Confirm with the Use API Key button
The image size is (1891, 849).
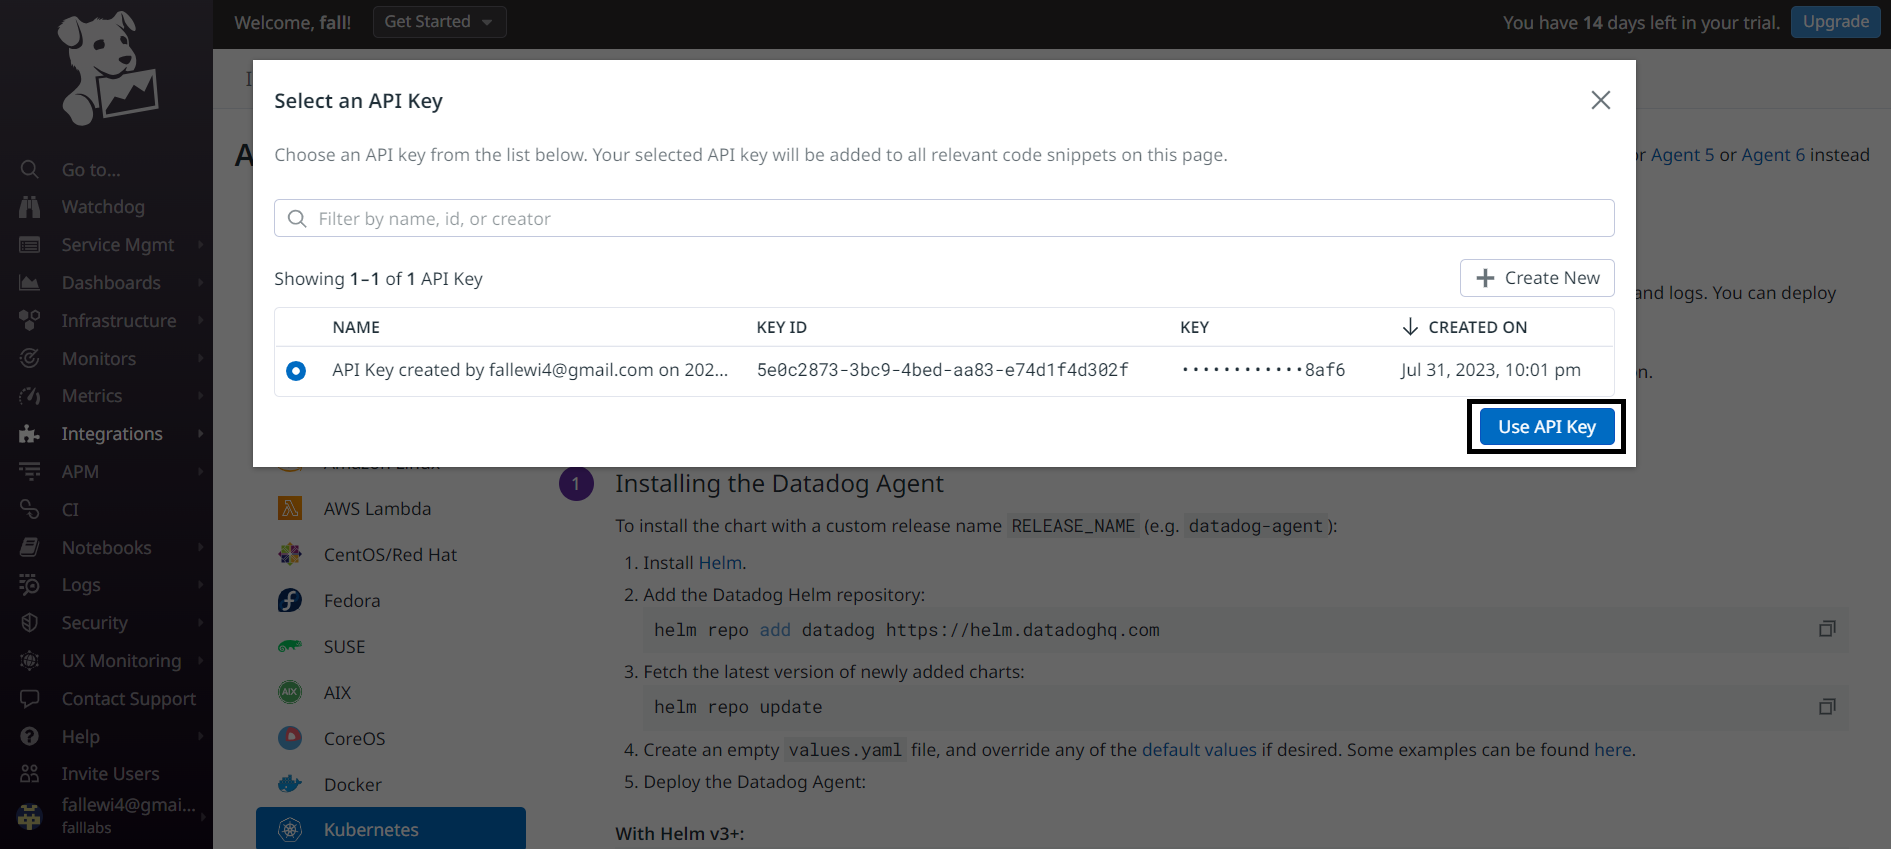1546,427
